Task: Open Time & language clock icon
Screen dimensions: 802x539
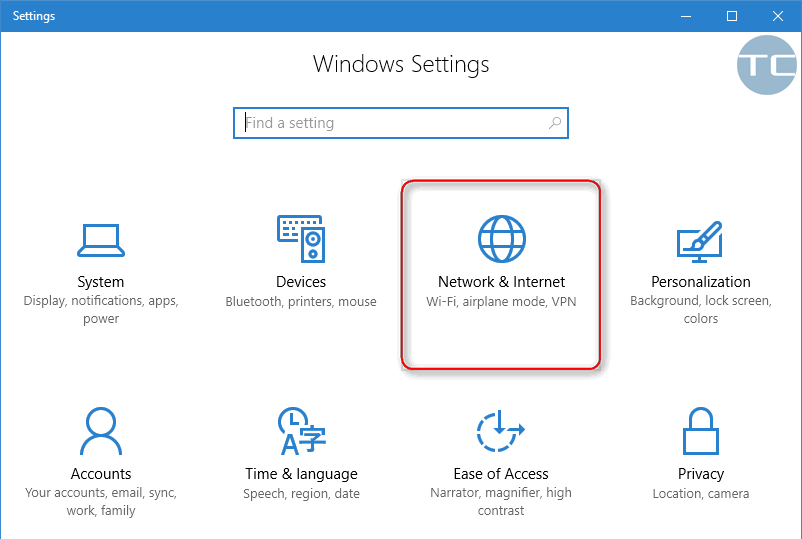Action: [x=302, y=431]
